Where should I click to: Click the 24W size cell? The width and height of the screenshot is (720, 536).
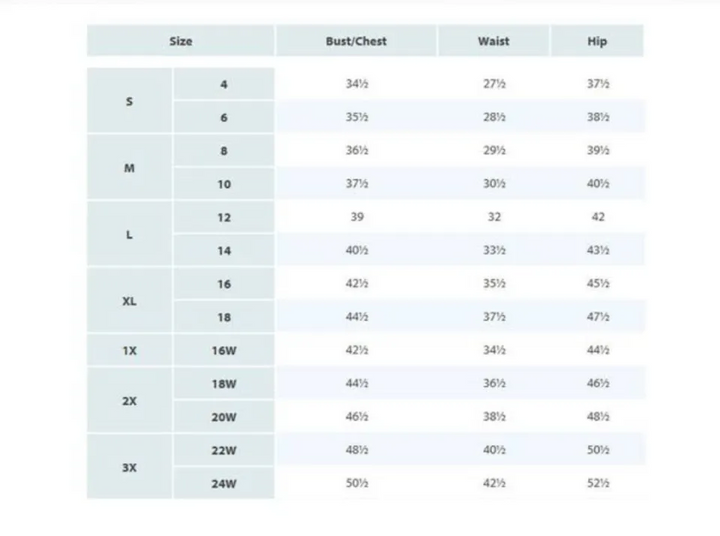[x=224, y=484]
